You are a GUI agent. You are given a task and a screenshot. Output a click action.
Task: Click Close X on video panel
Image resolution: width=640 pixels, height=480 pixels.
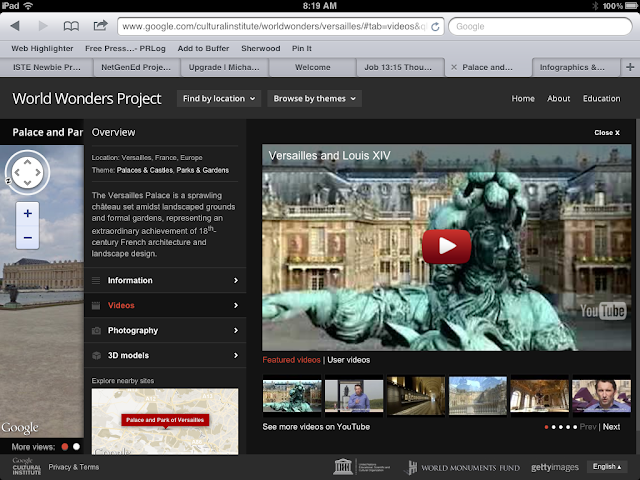607,133
